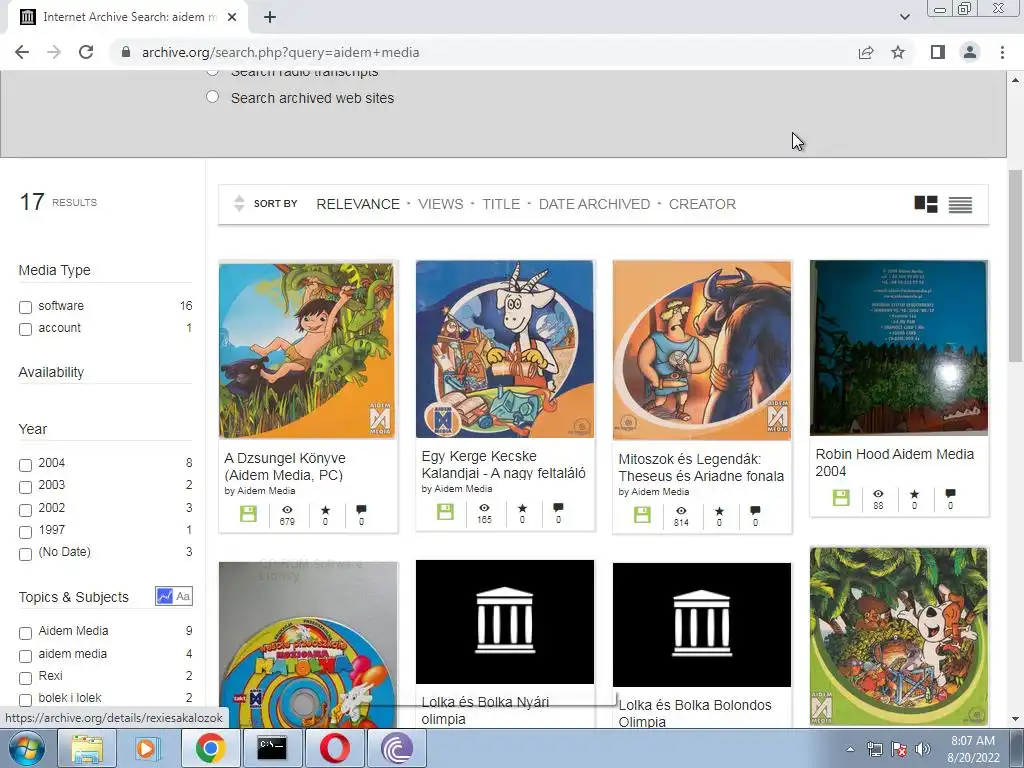The width and height of the screenshot is (1024, 768).
Task: Click software icon on A Dzsungel Könyve card
Action: [x=248, y=514]
